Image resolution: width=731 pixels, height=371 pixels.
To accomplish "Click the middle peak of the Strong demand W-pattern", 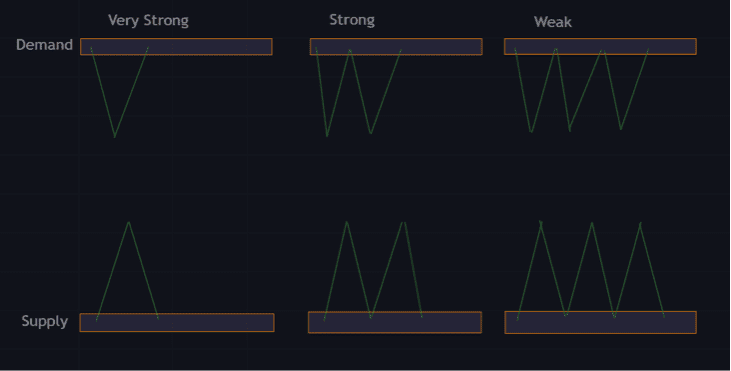I will point(350,50).
